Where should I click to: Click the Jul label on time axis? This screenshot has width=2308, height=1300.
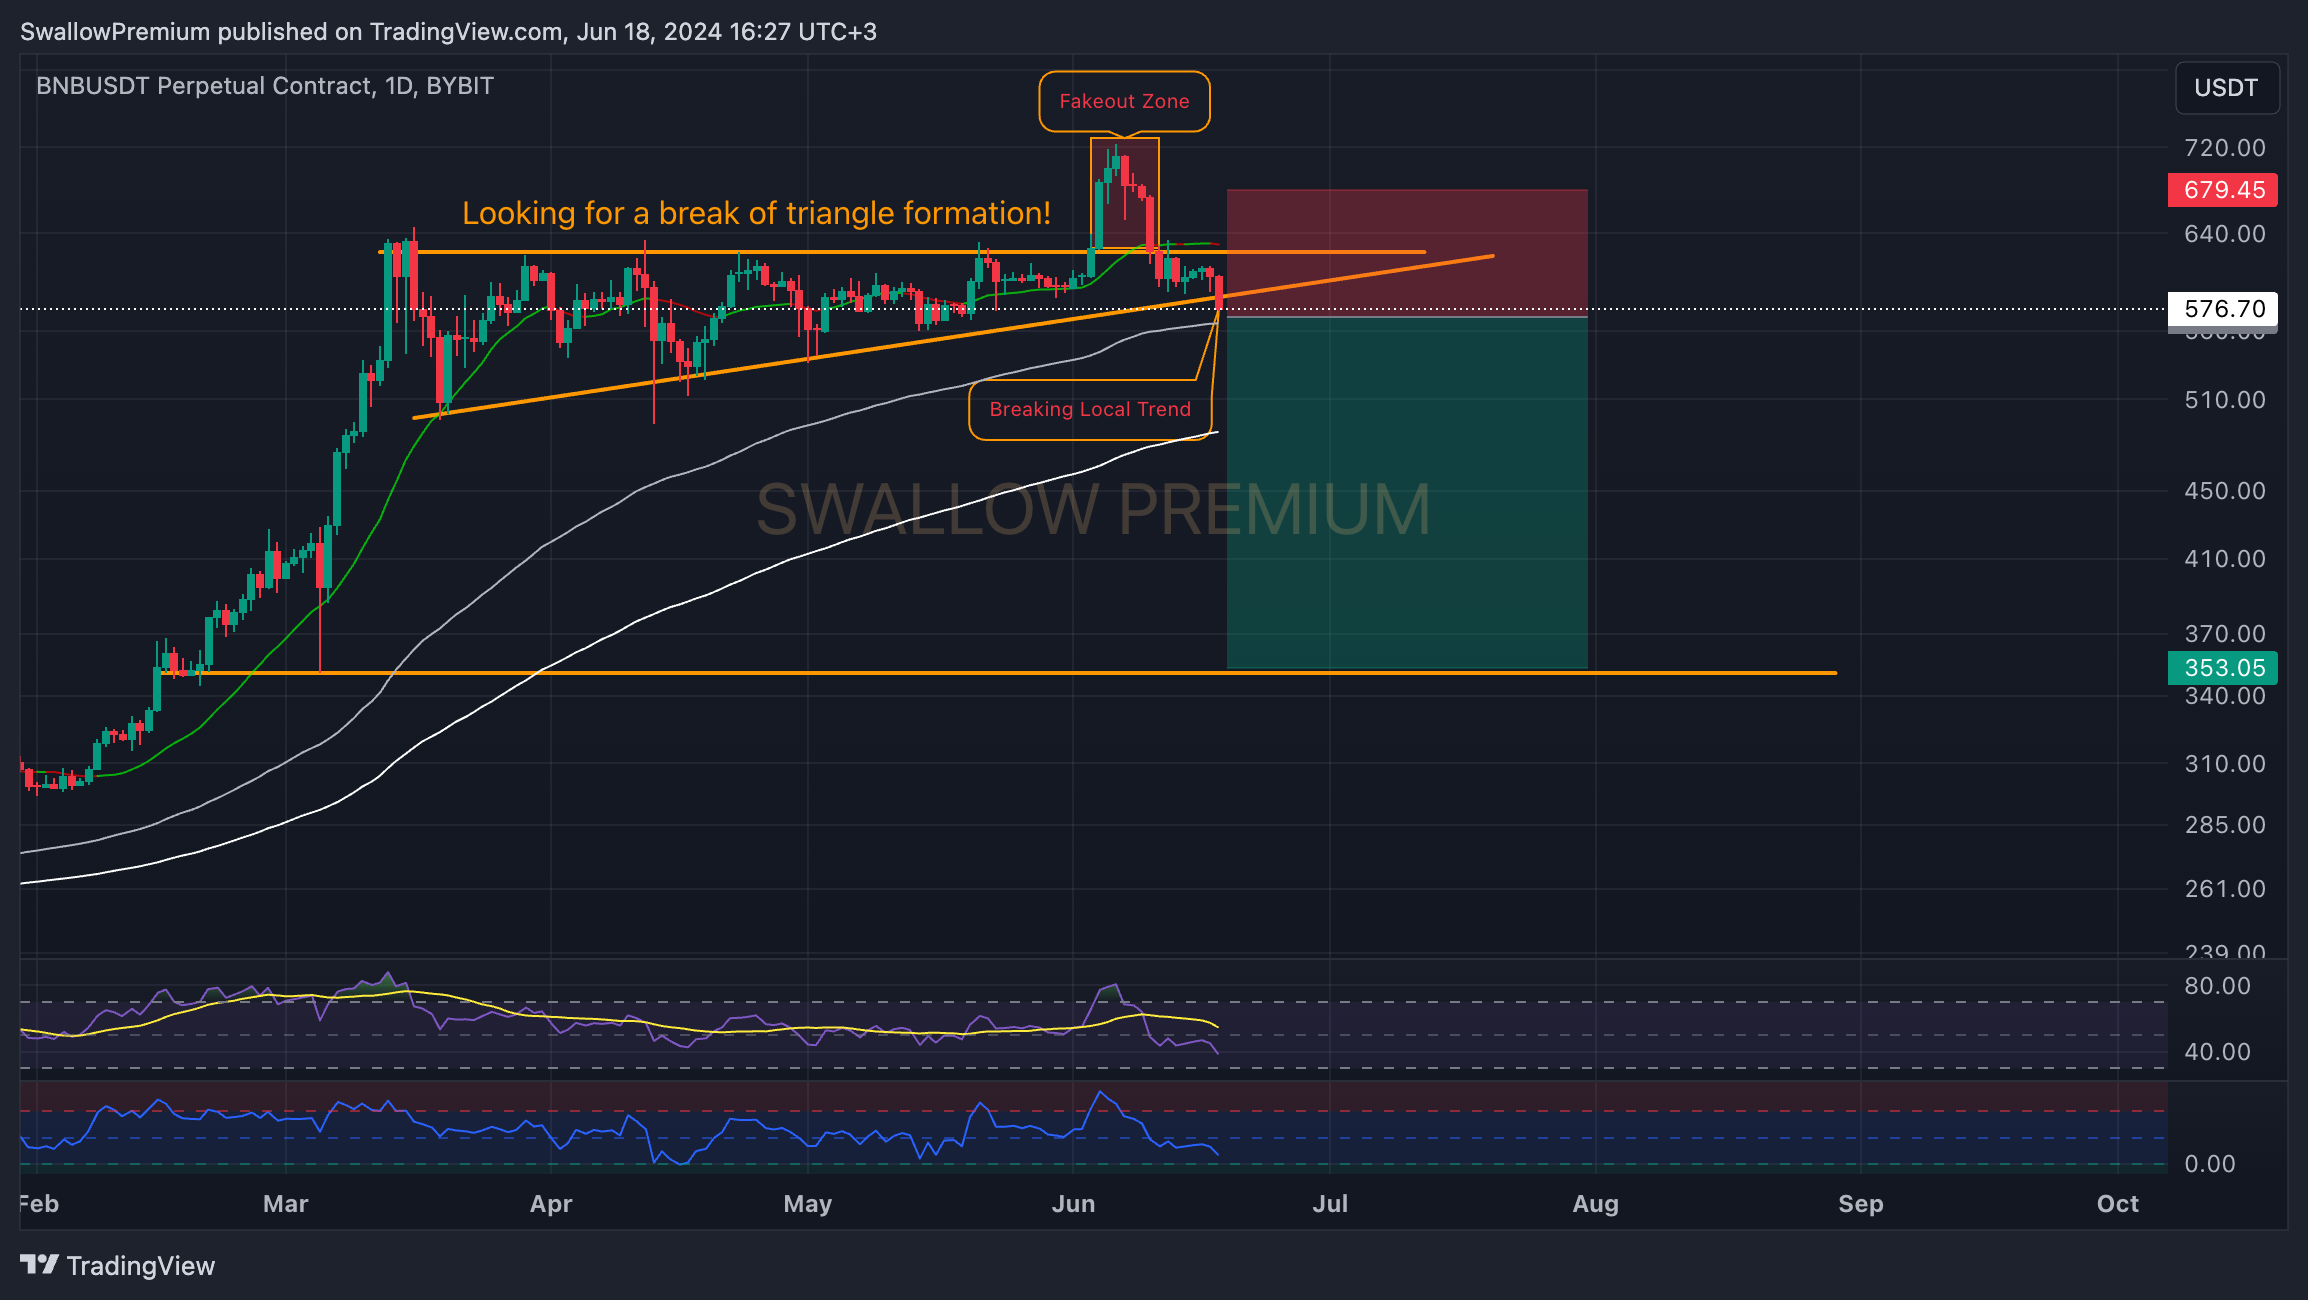click(1330, 1204)
